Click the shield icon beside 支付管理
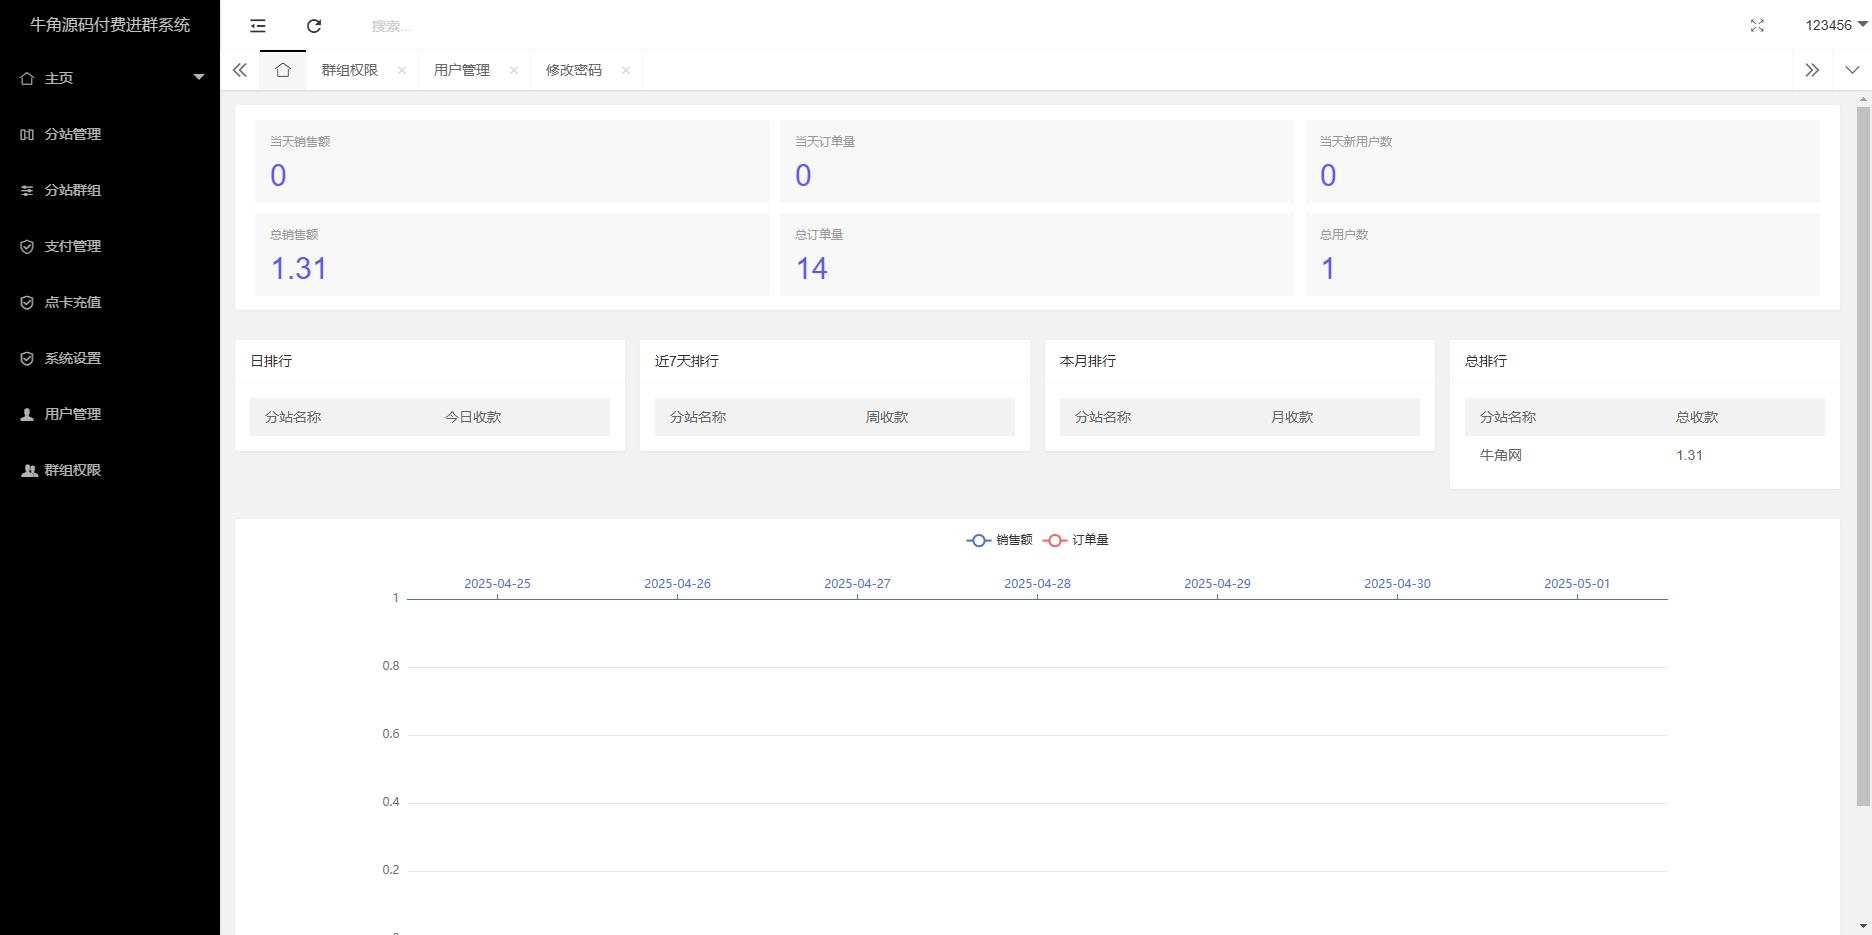1872x935 pixels. [27, 246]
